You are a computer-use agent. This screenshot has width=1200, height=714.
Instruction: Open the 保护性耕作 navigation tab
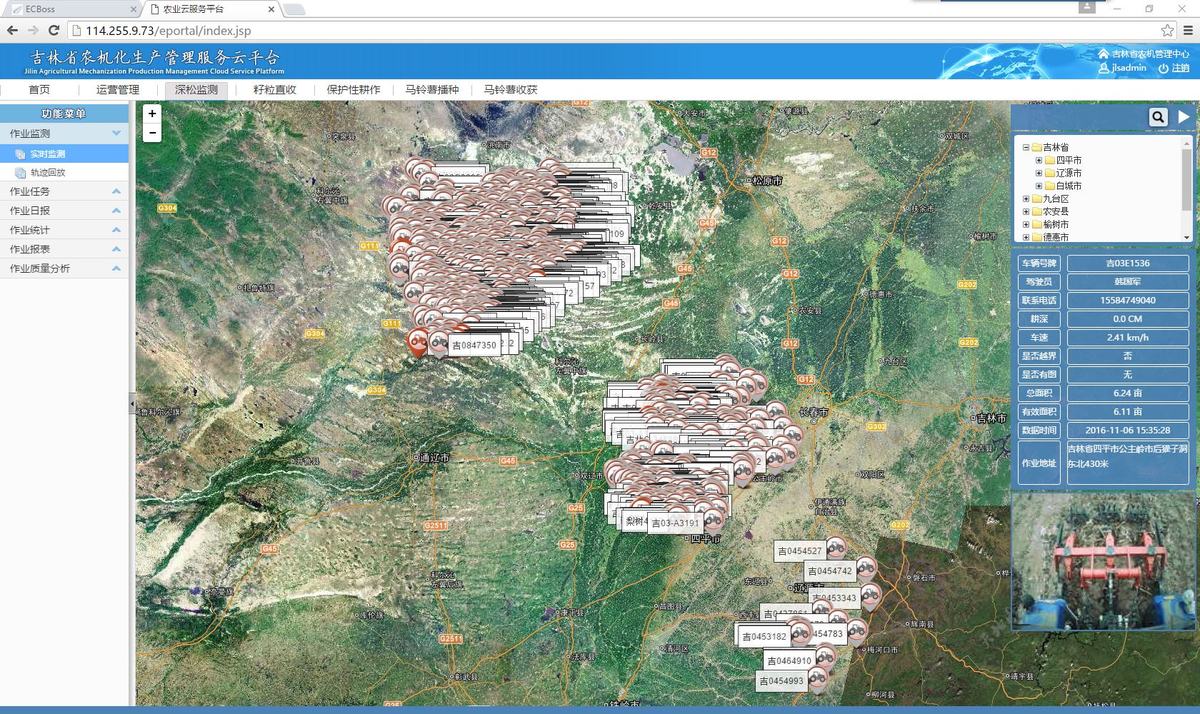click(354, 90)
